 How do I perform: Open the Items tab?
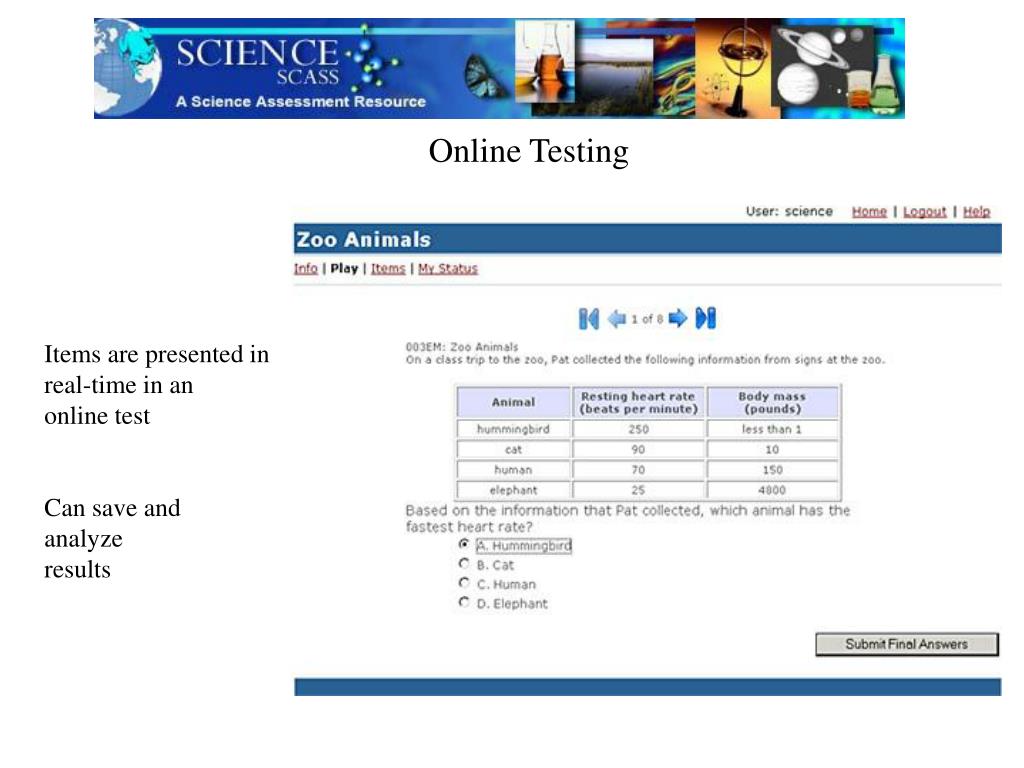[388, 268]
